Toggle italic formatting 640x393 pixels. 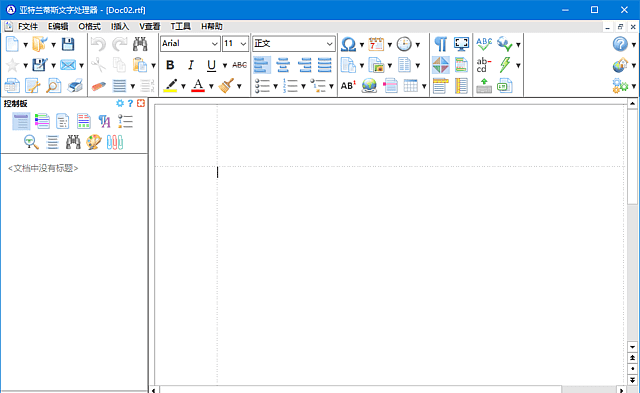[x=190, y=65]
